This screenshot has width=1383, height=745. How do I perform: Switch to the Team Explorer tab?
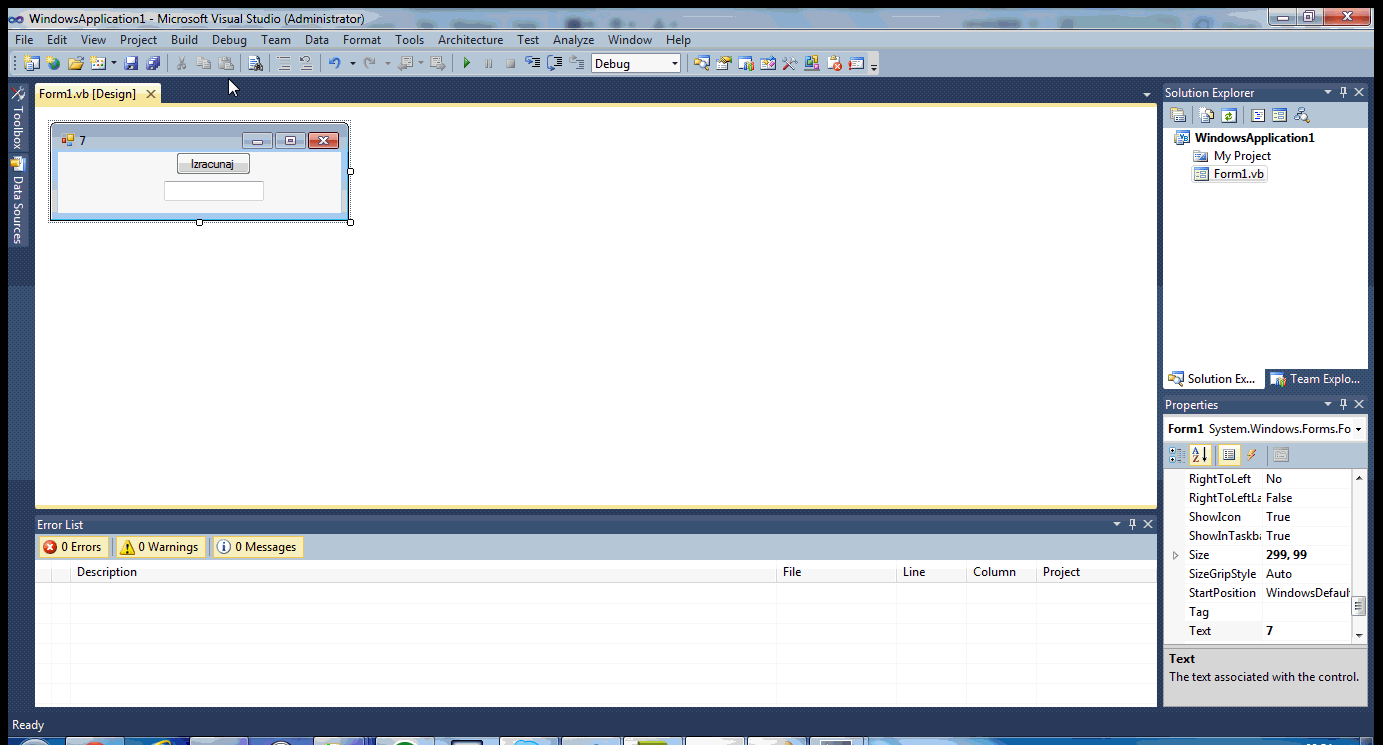(x=1316, y=379)
